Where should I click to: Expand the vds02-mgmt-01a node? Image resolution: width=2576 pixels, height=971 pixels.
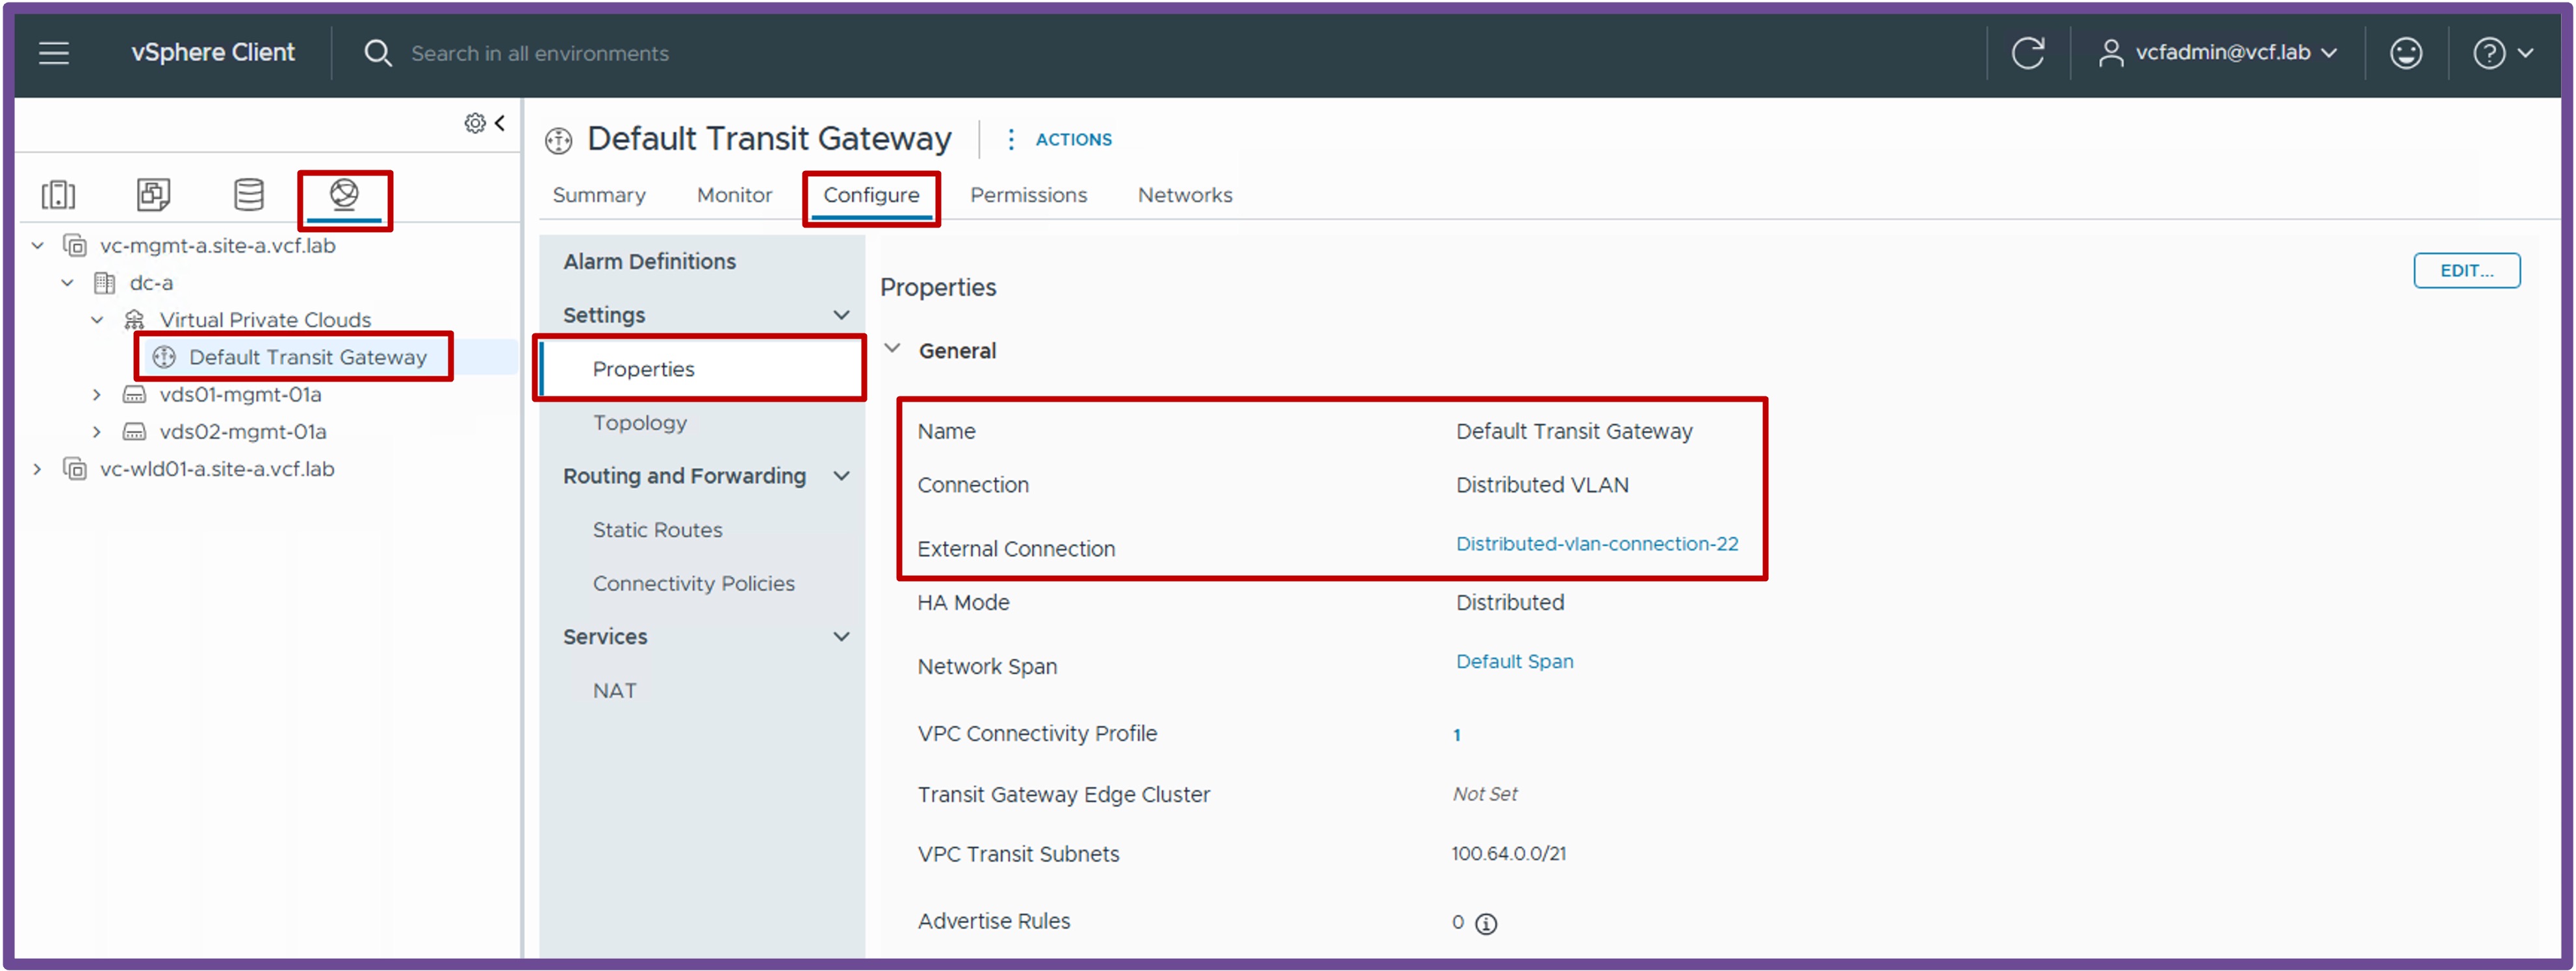(97, 432)
